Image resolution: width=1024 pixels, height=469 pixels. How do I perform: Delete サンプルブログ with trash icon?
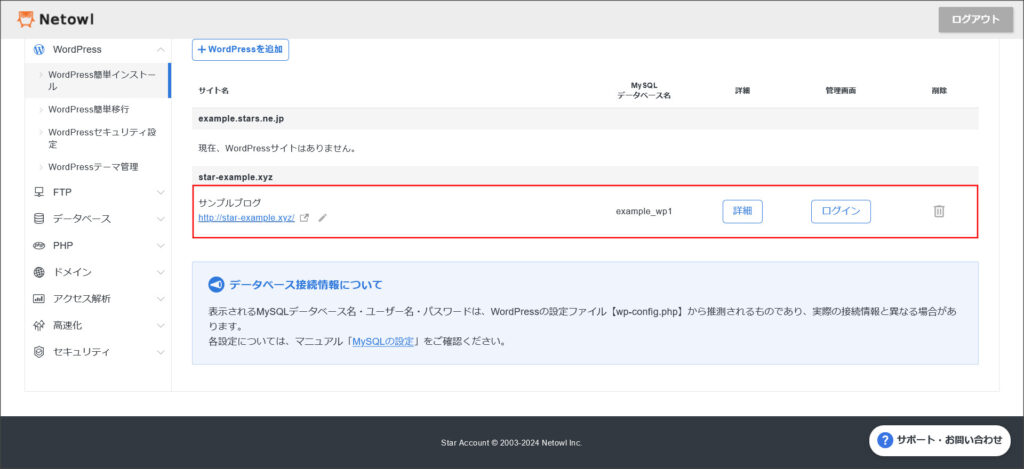click(x=939, y=211)
